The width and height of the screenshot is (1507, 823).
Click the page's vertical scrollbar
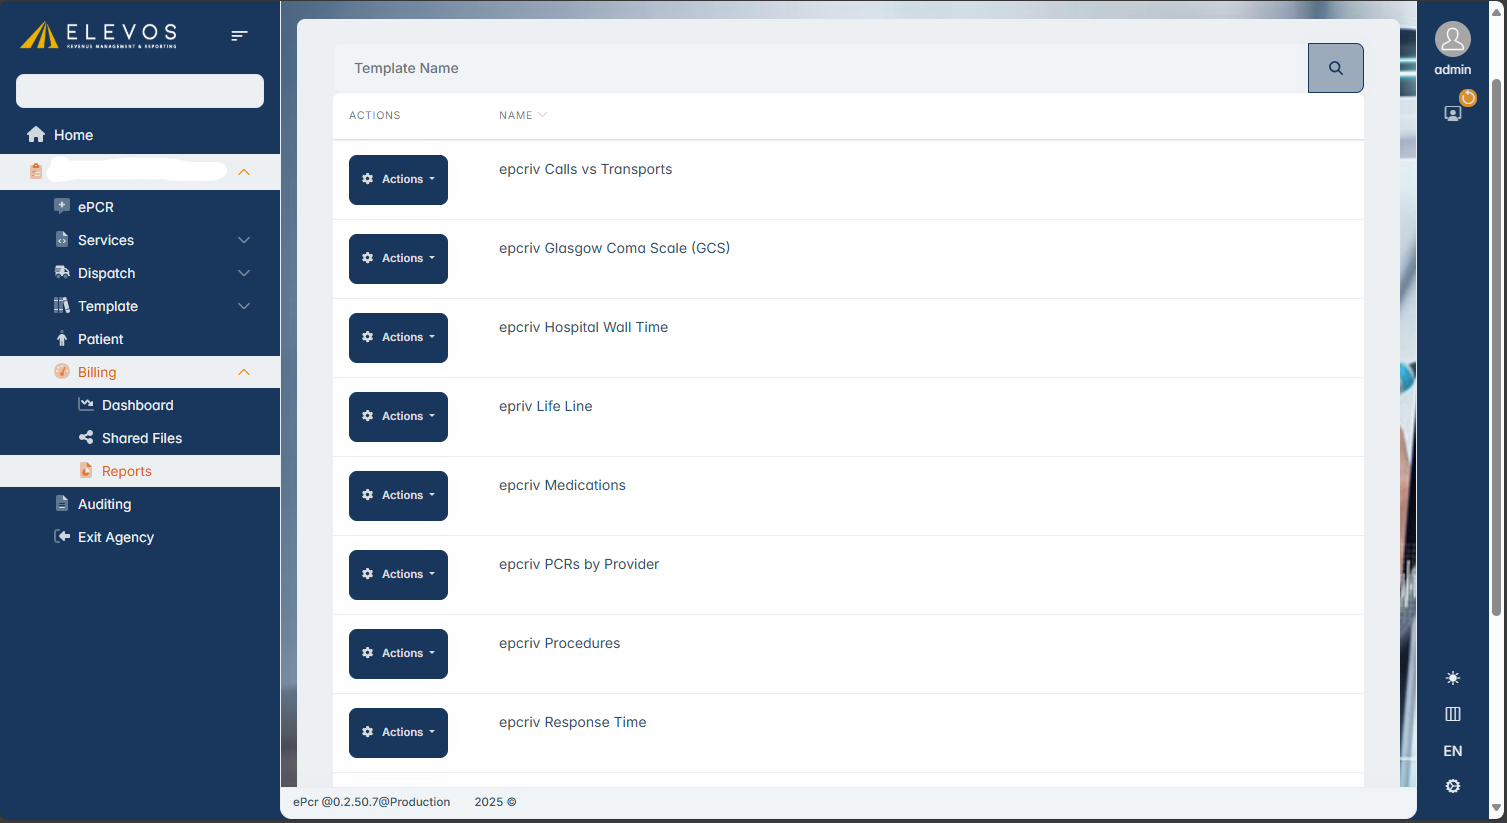tap(1496, 340)
